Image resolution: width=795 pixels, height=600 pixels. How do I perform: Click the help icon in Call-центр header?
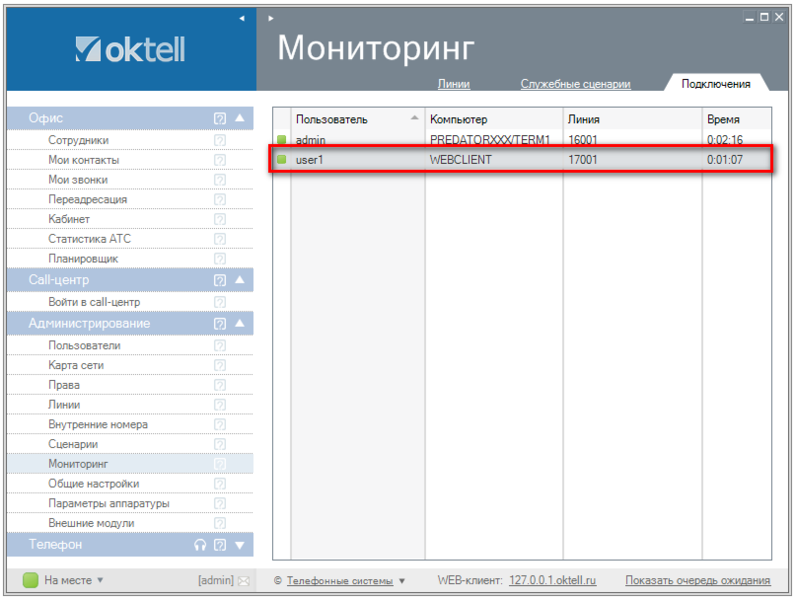click(x=220, y=280)
